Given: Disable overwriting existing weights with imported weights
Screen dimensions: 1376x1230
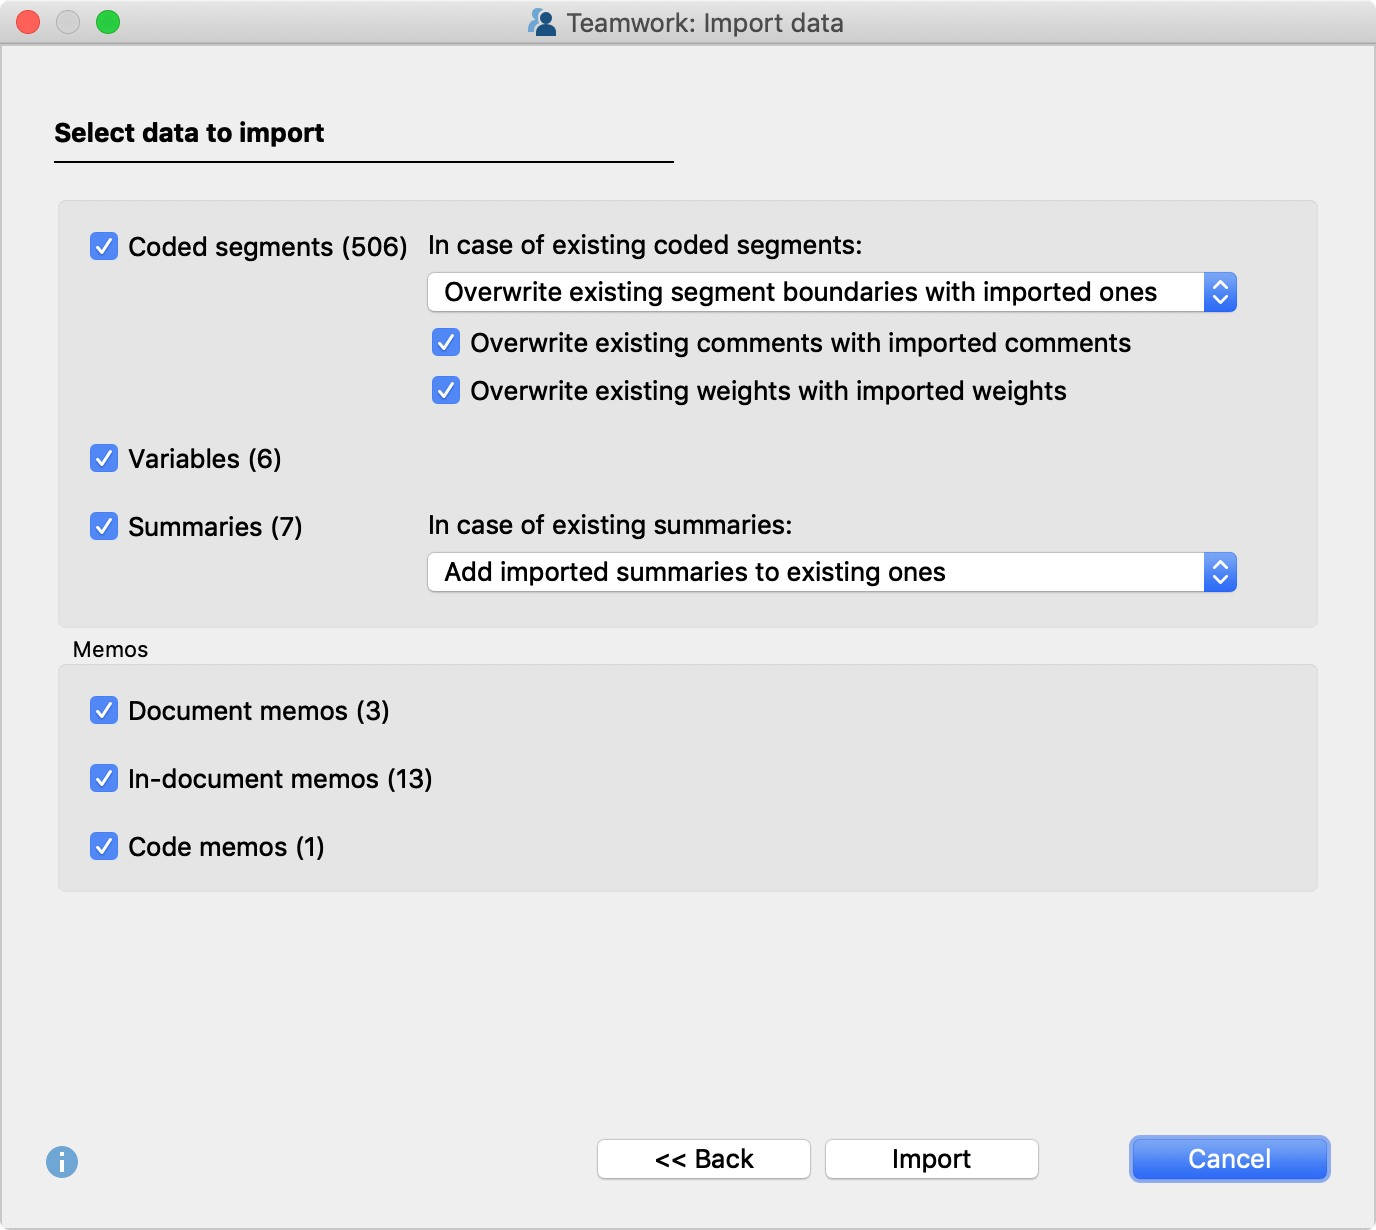Looking at the screenshot, I should [x=445, y=390].
